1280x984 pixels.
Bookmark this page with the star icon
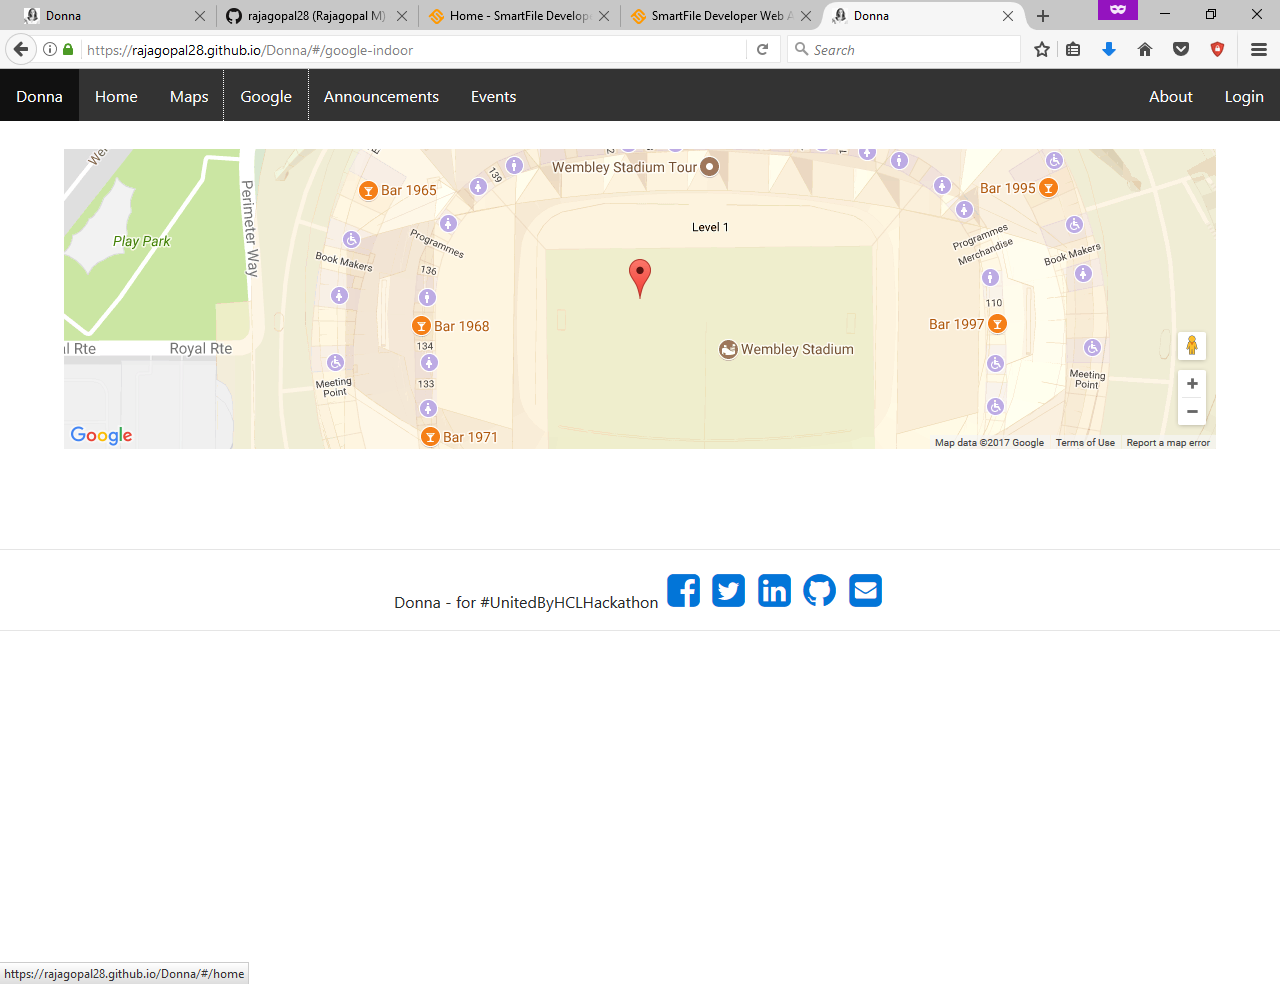1042,49
